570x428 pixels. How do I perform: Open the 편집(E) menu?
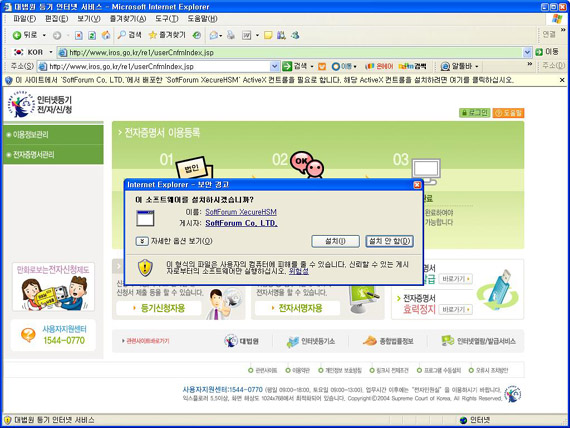[x=56, y=18]
